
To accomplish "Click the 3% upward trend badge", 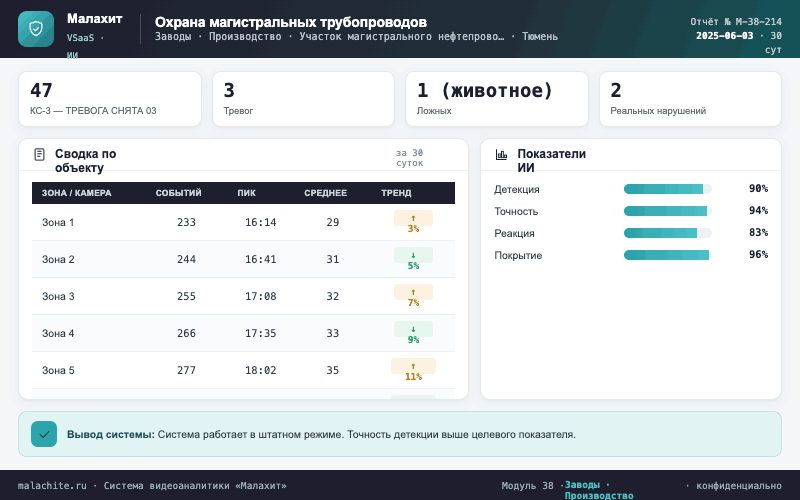I will (413, 223).
